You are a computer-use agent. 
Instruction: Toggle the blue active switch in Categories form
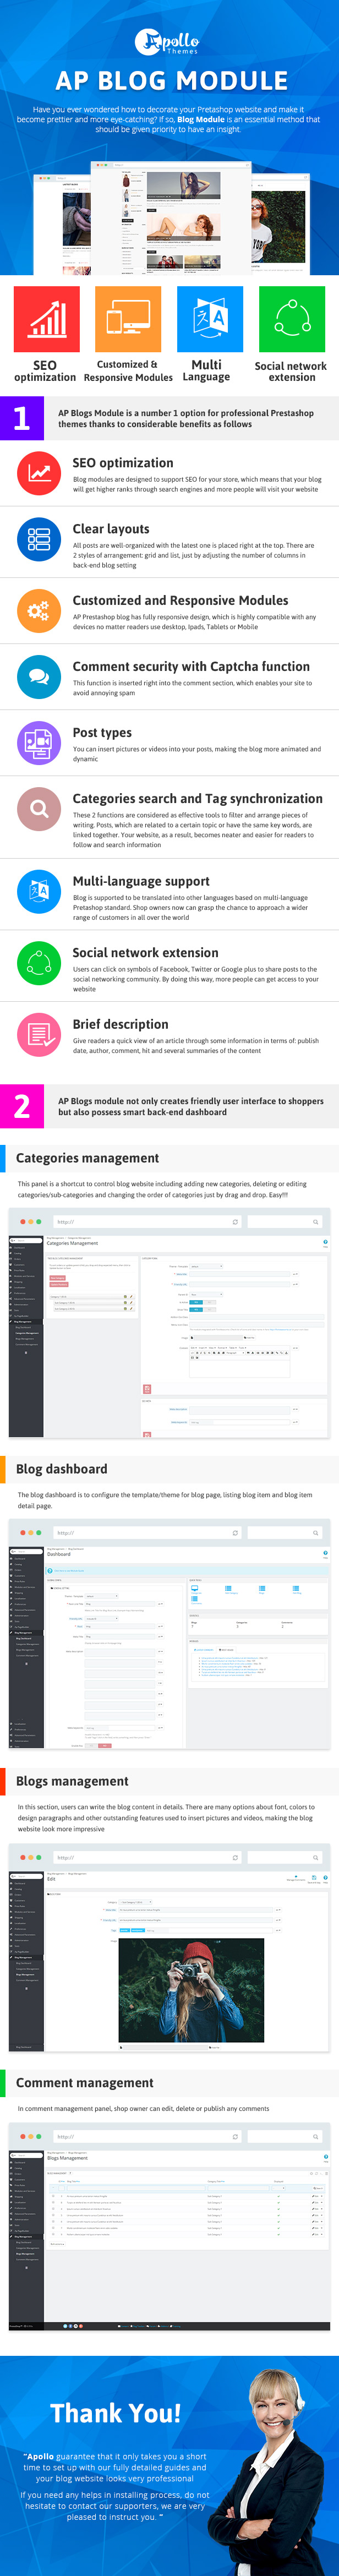[196, 1302]
